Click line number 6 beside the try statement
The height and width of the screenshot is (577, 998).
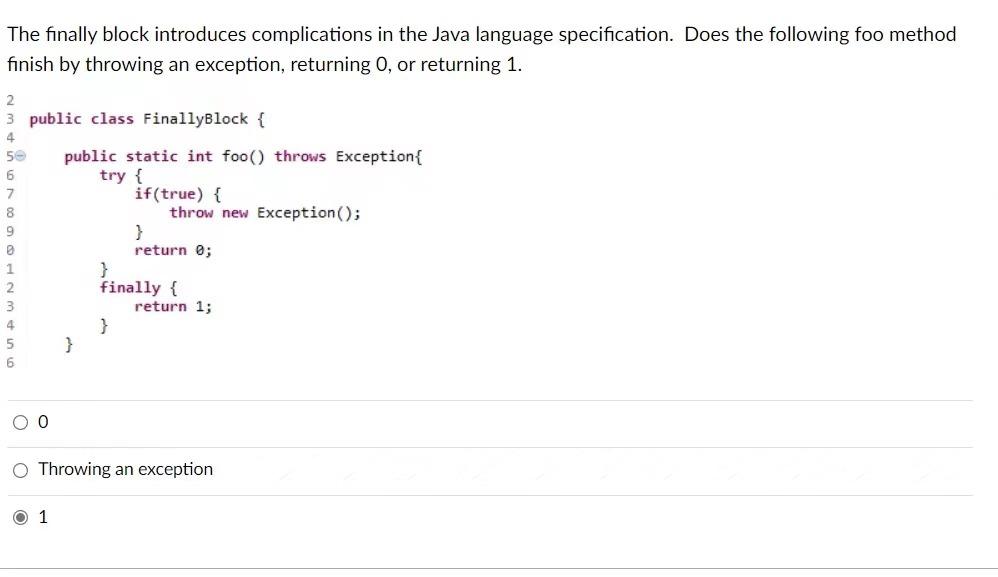[8, 175]
